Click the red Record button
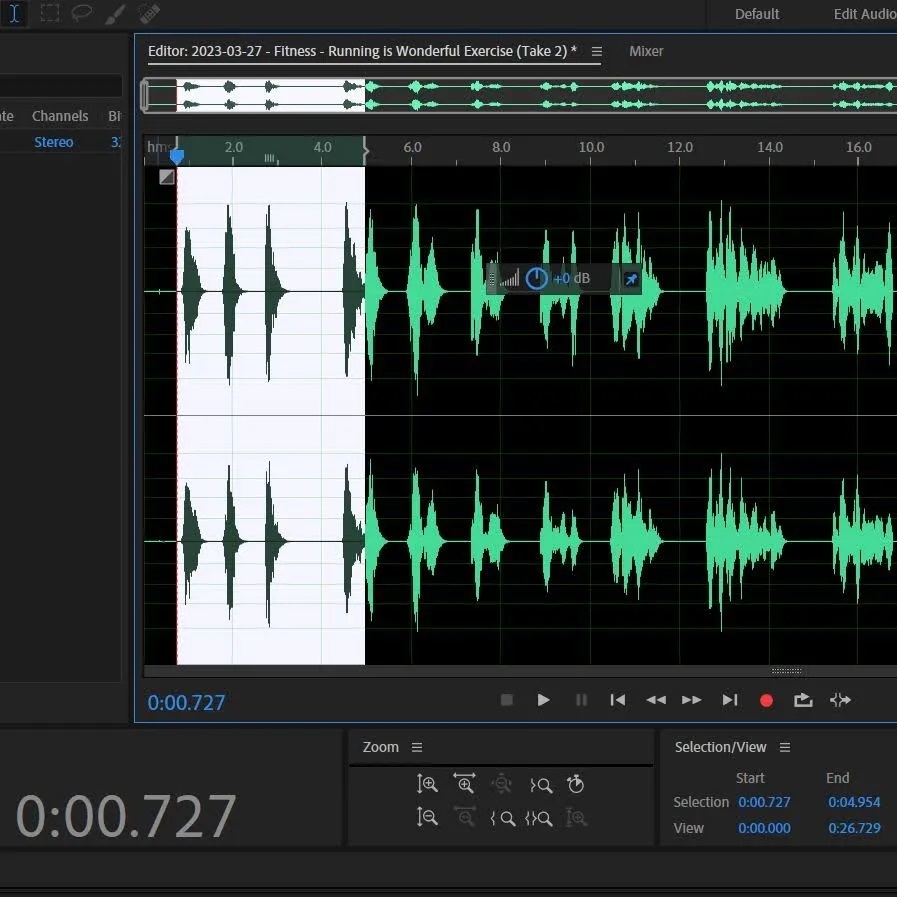 point(767,700)
